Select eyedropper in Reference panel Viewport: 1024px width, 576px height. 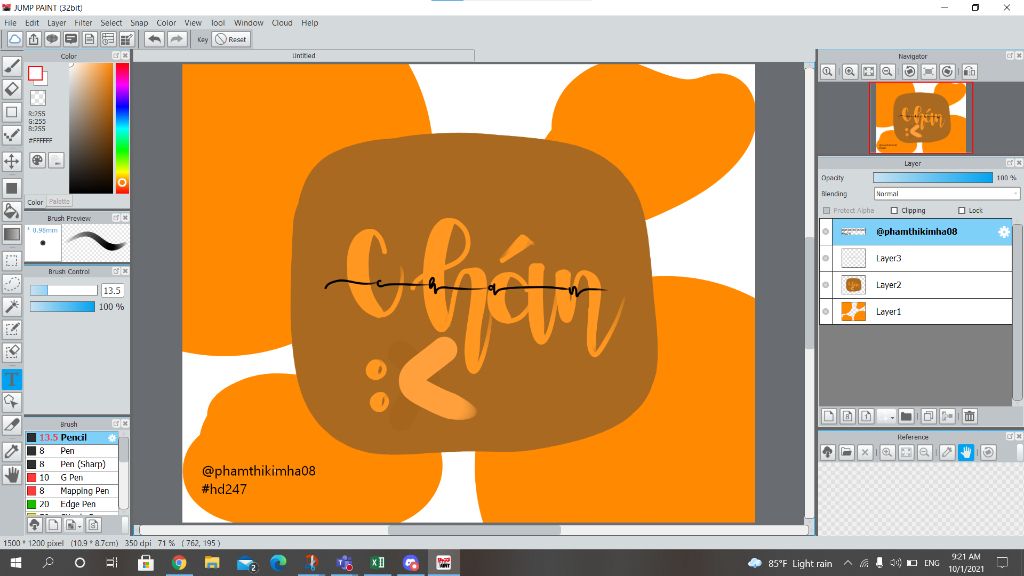pos(947,452)
